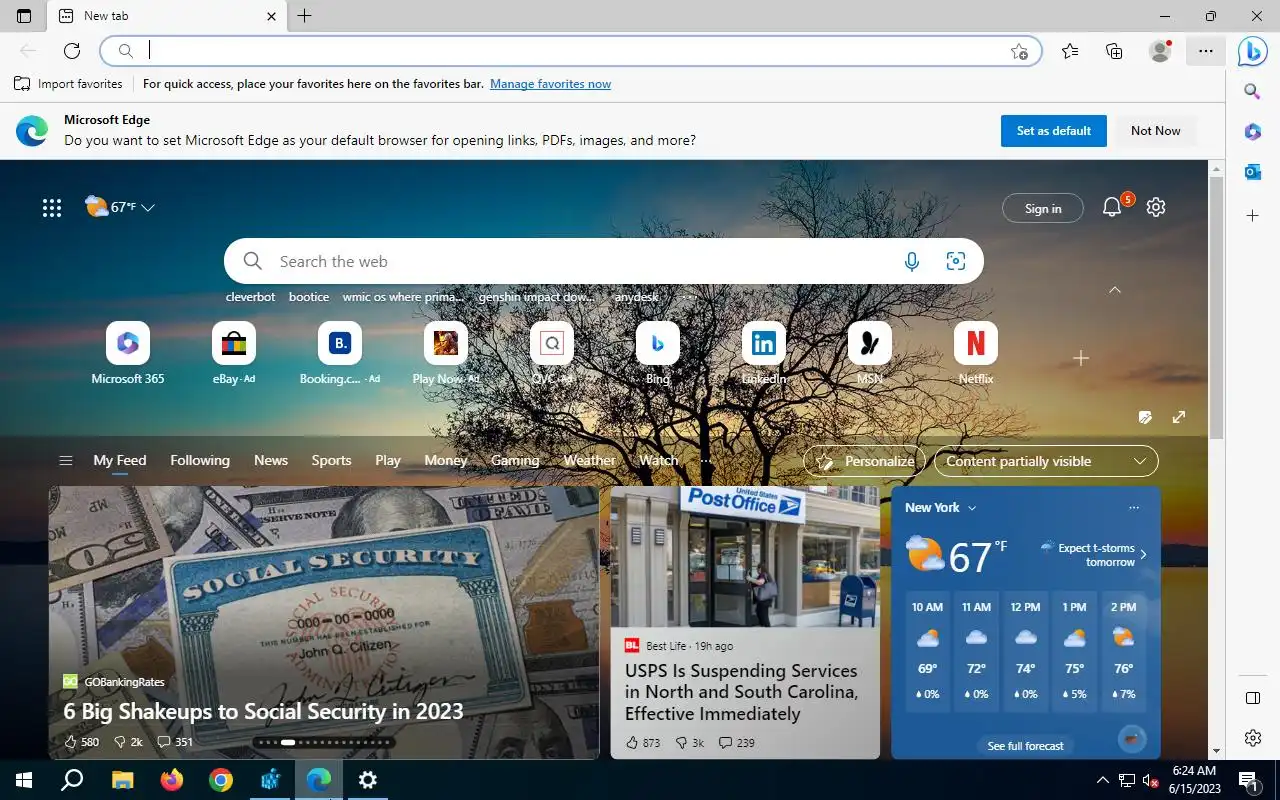This screenshot has height=800, width=1280.
Task: Like the Social Security article (580)
Action: (x=81, y=742)
